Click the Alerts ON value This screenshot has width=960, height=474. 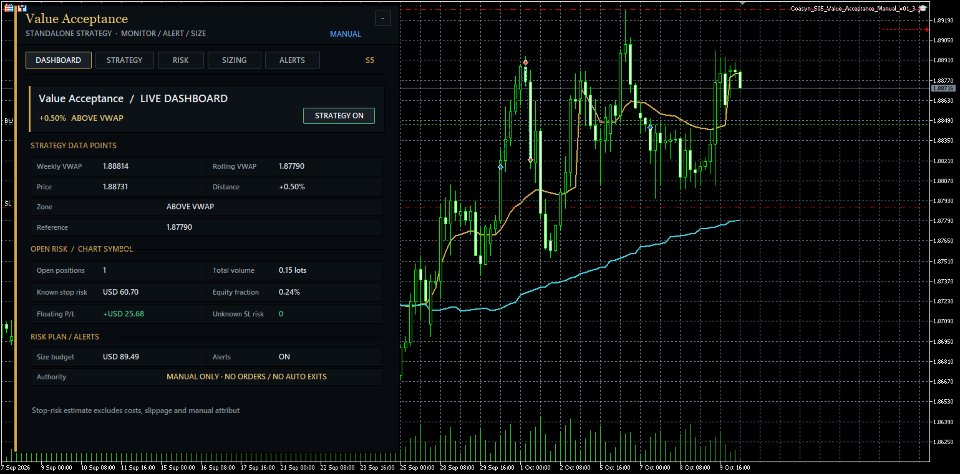tap(284, 356)
